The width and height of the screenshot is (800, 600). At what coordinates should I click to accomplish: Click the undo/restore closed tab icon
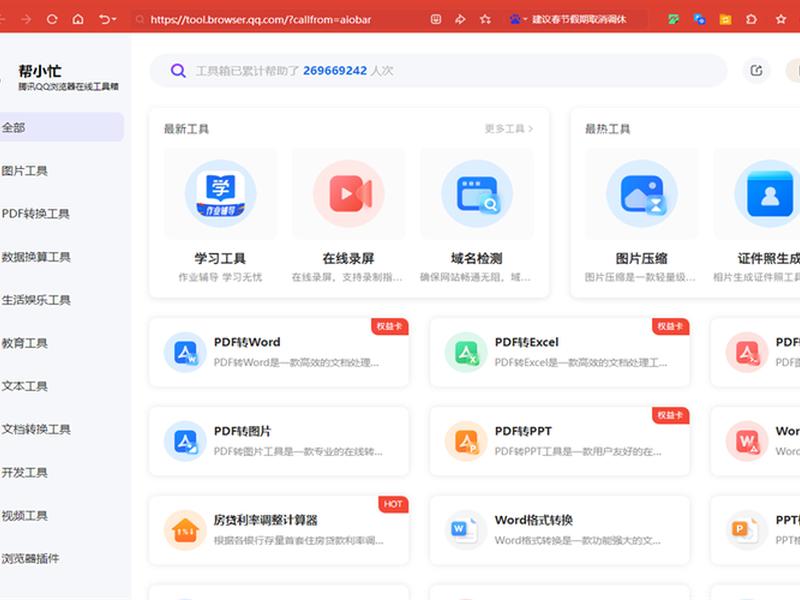104,19
